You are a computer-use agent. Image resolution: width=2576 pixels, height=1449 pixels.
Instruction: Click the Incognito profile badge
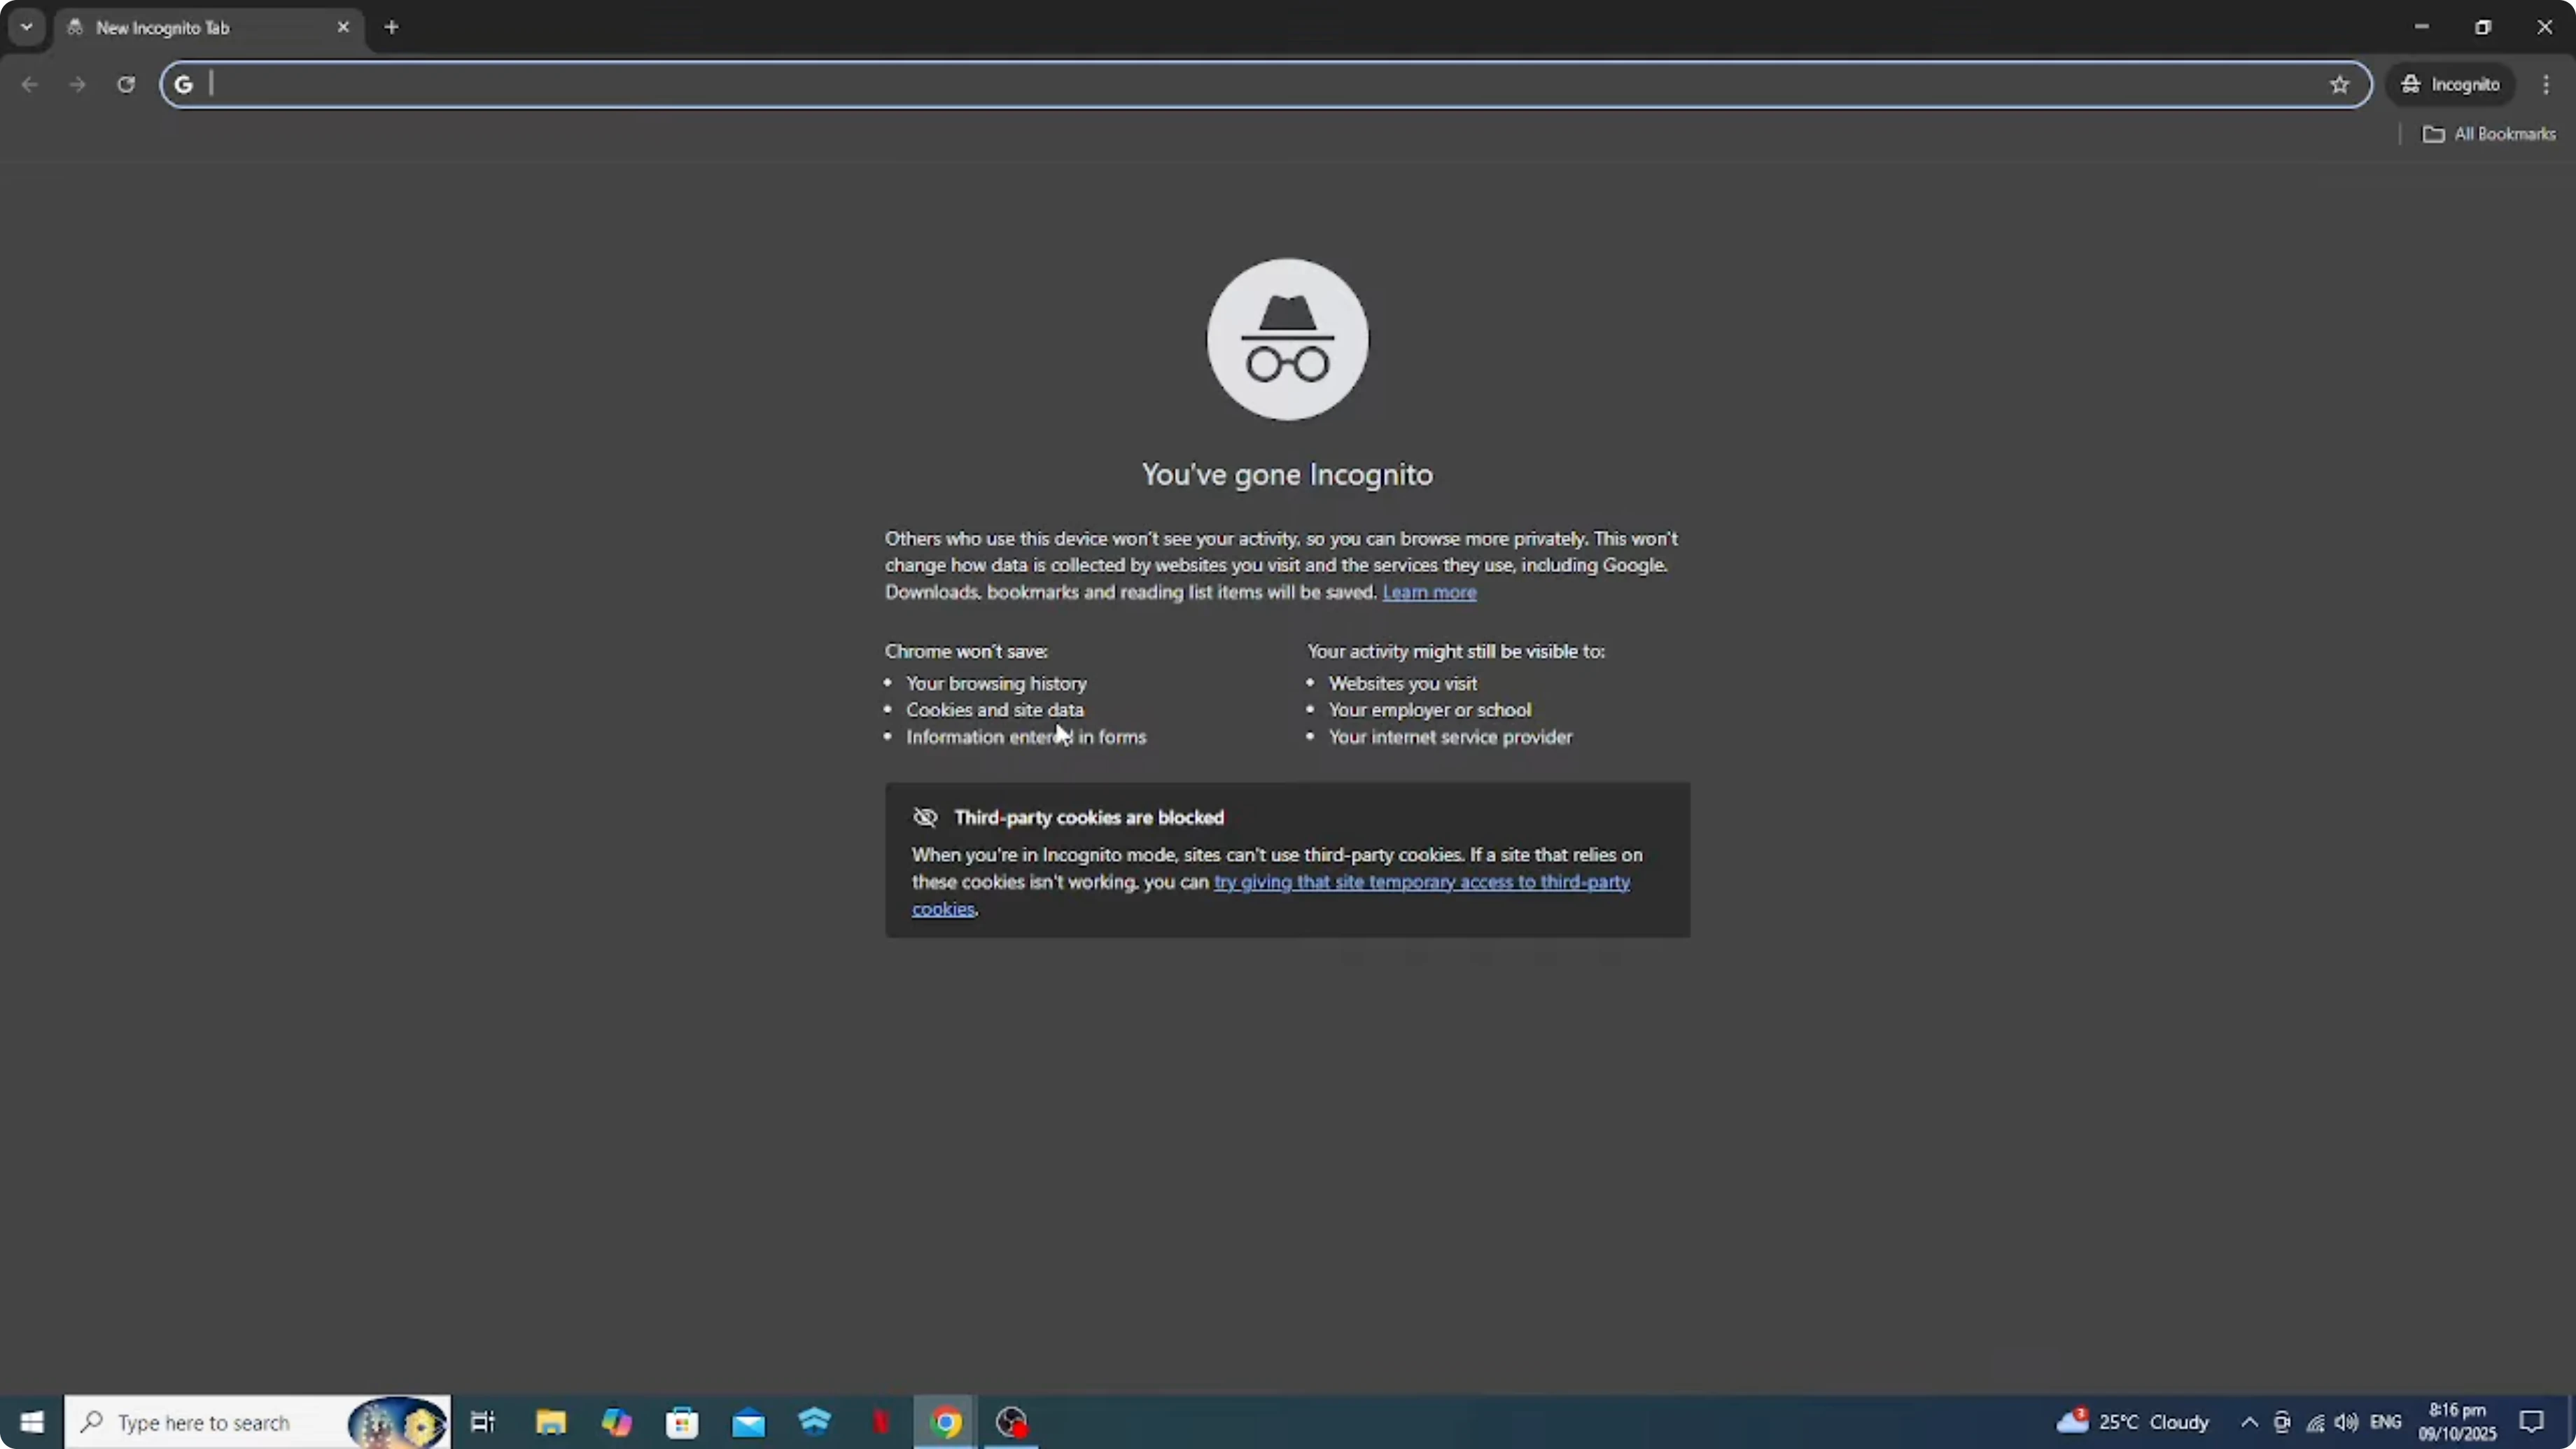[2451, 84]
